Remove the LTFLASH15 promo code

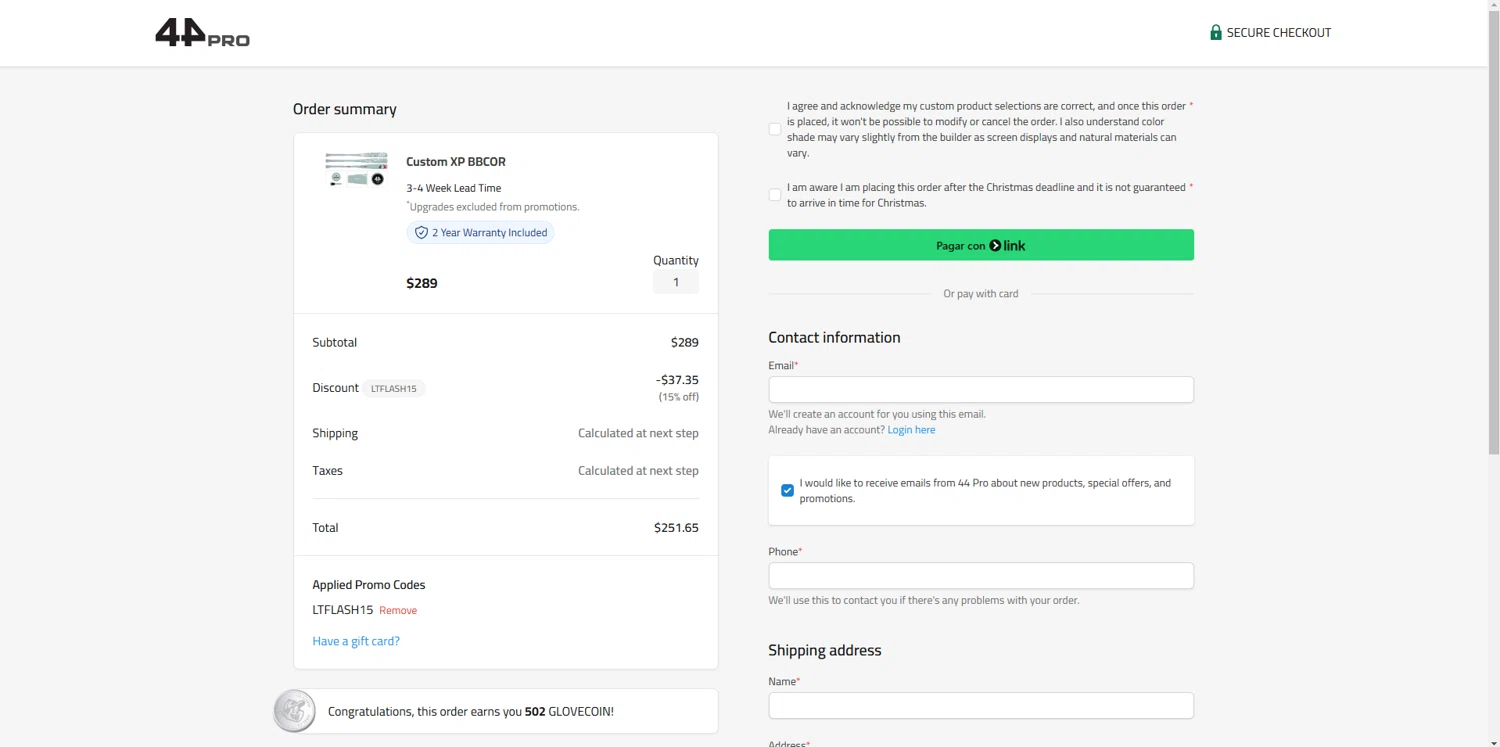(398, 611)
